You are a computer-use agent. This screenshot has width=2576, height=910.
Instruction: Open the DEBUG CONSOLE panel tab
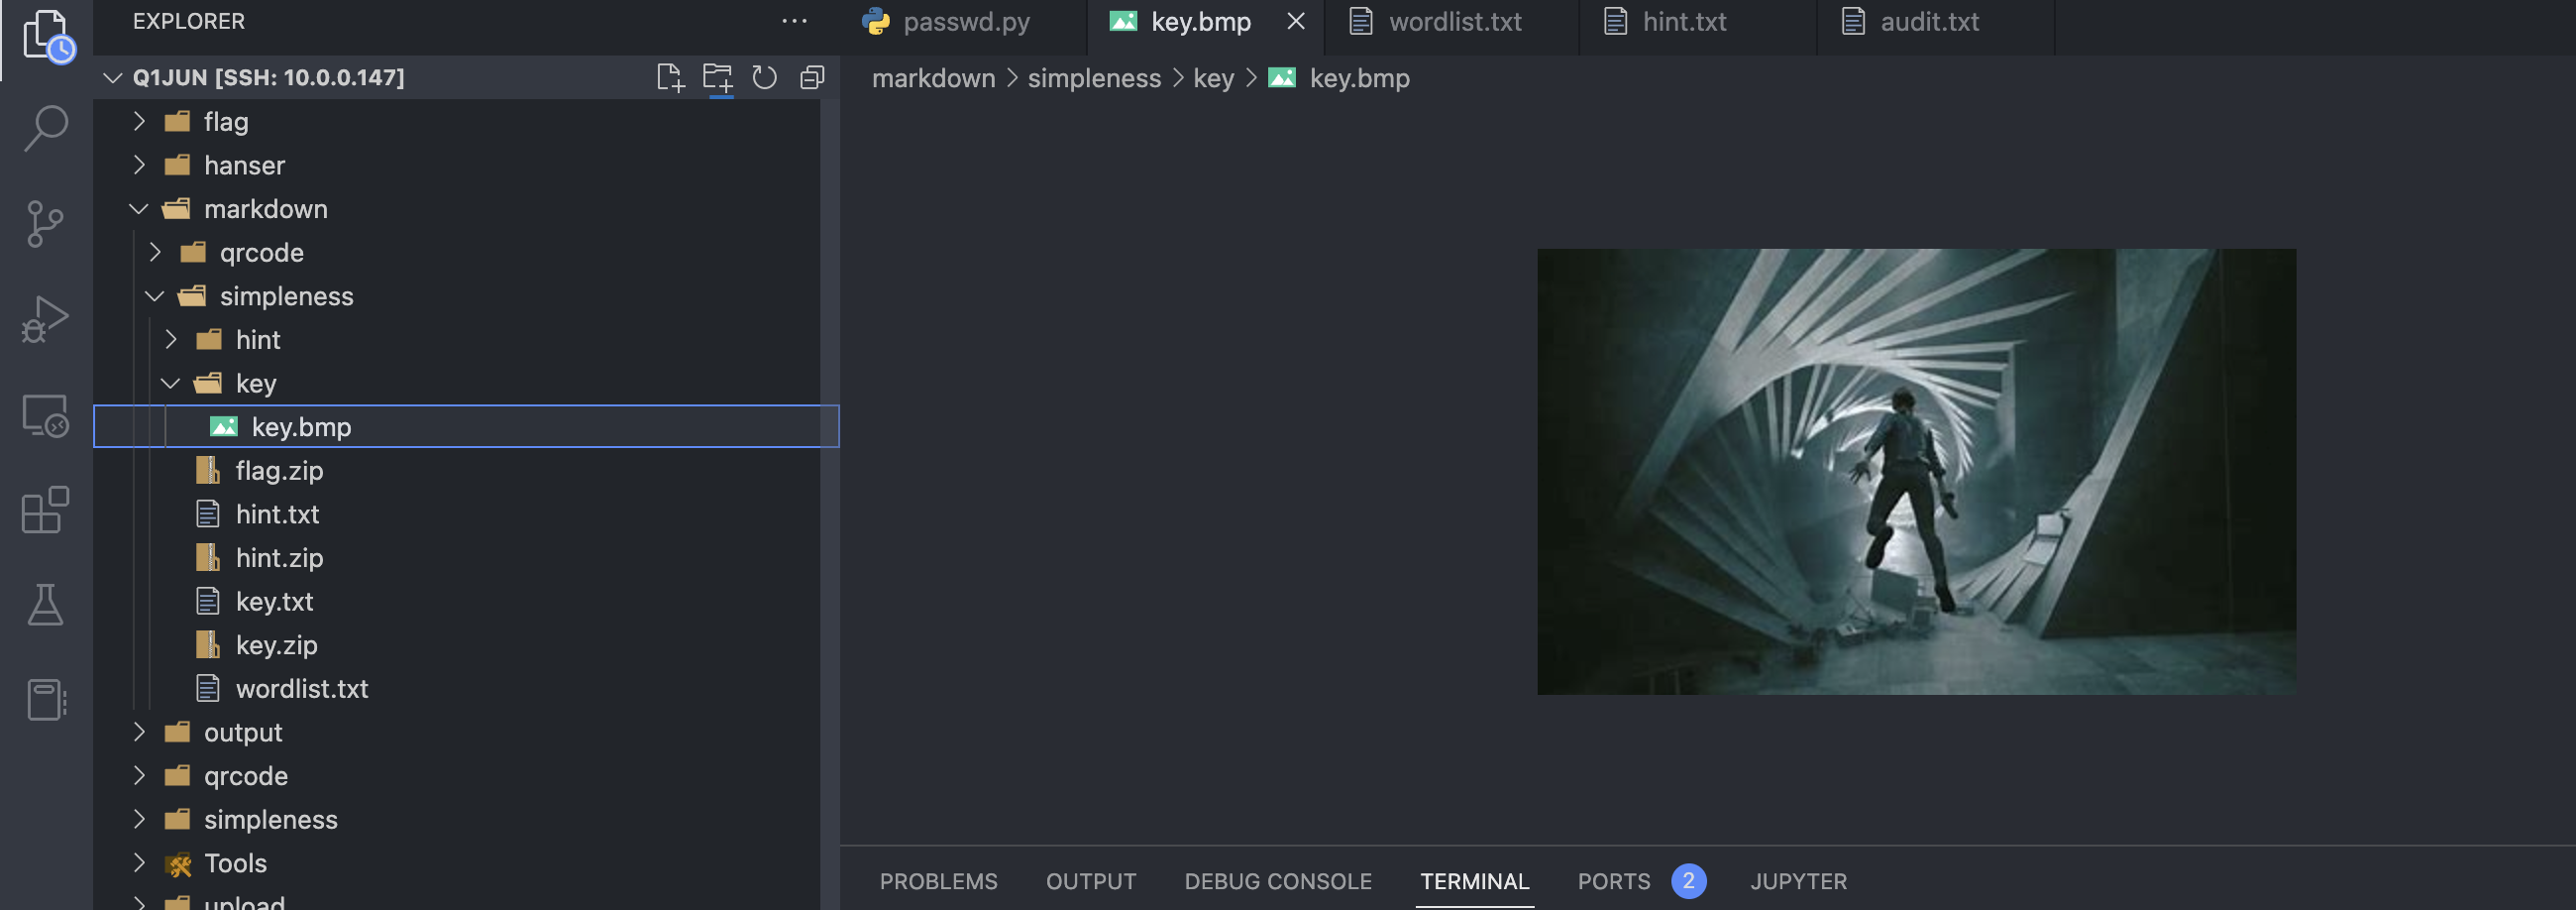[x=1278, y=881]
